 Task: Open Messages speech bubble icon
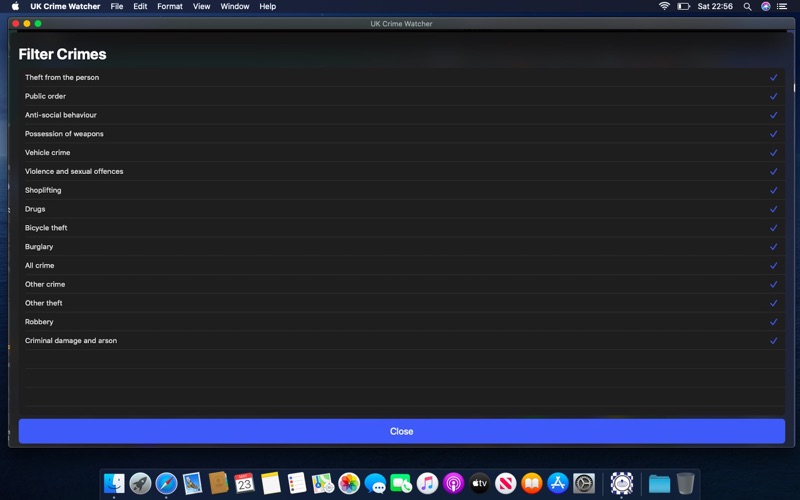pyautogui.click(x=375, y=483)
